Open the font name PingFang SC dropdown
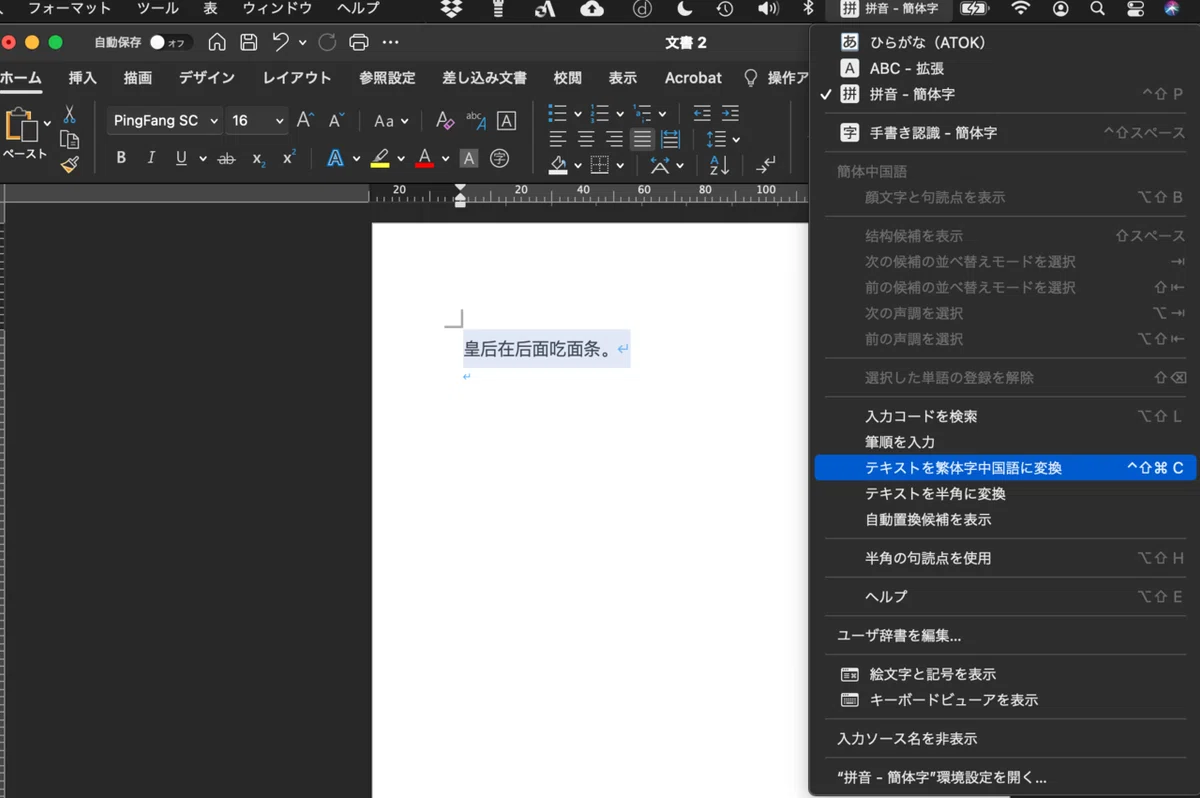1200x798 pixels. coord(214,121)
